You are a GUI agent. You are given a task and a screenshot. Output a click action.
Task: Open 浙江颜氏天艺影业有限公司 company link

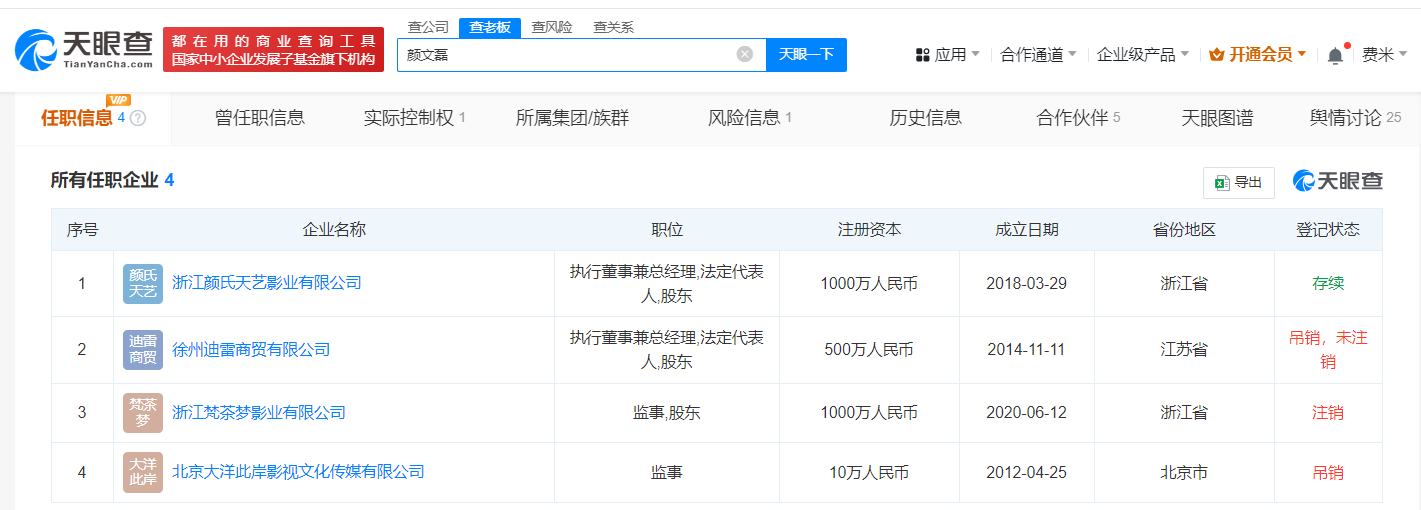[x=267, y=283]
